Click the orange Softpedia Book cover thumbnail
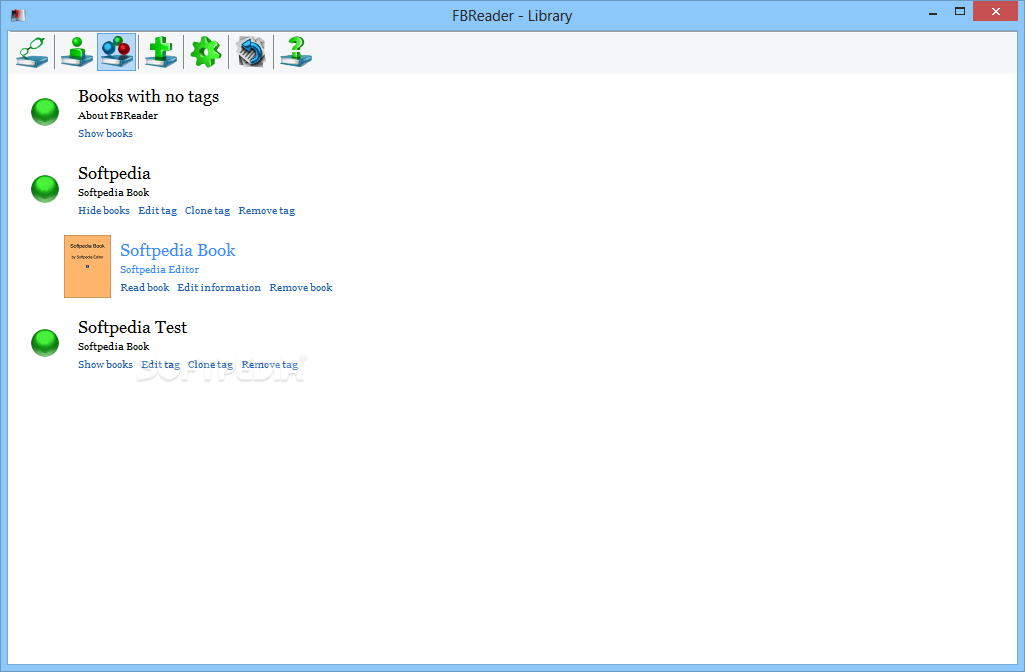The height and width of the screenshot is (672, 1025). 88,267
